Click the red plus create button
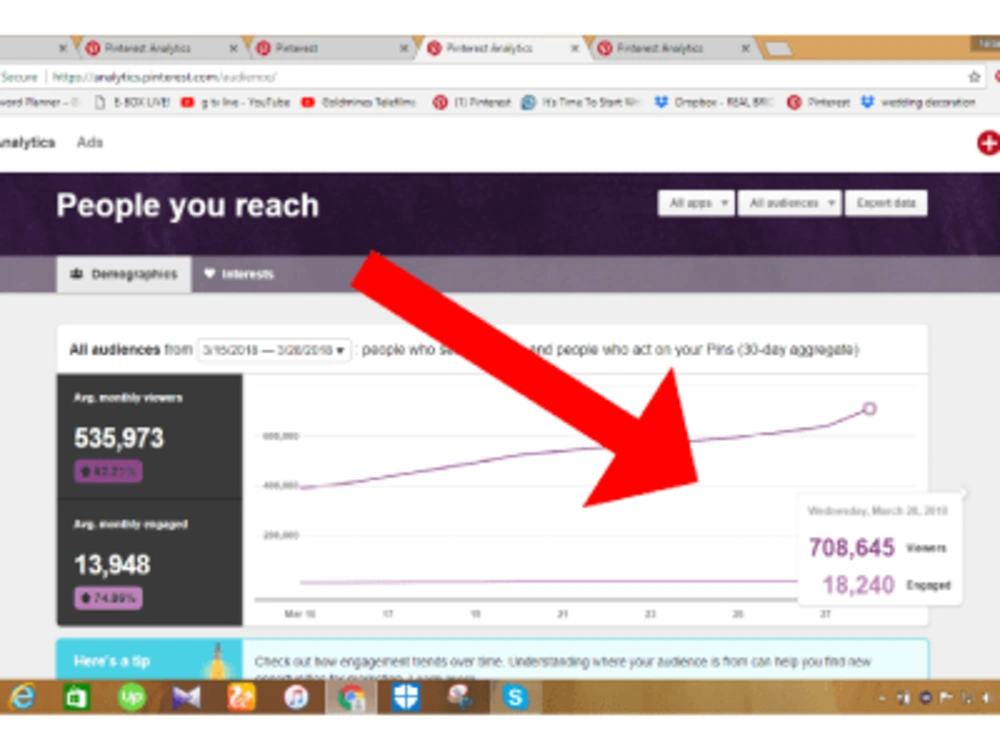This screenshot has width=1000, height=750. point(989,143)
